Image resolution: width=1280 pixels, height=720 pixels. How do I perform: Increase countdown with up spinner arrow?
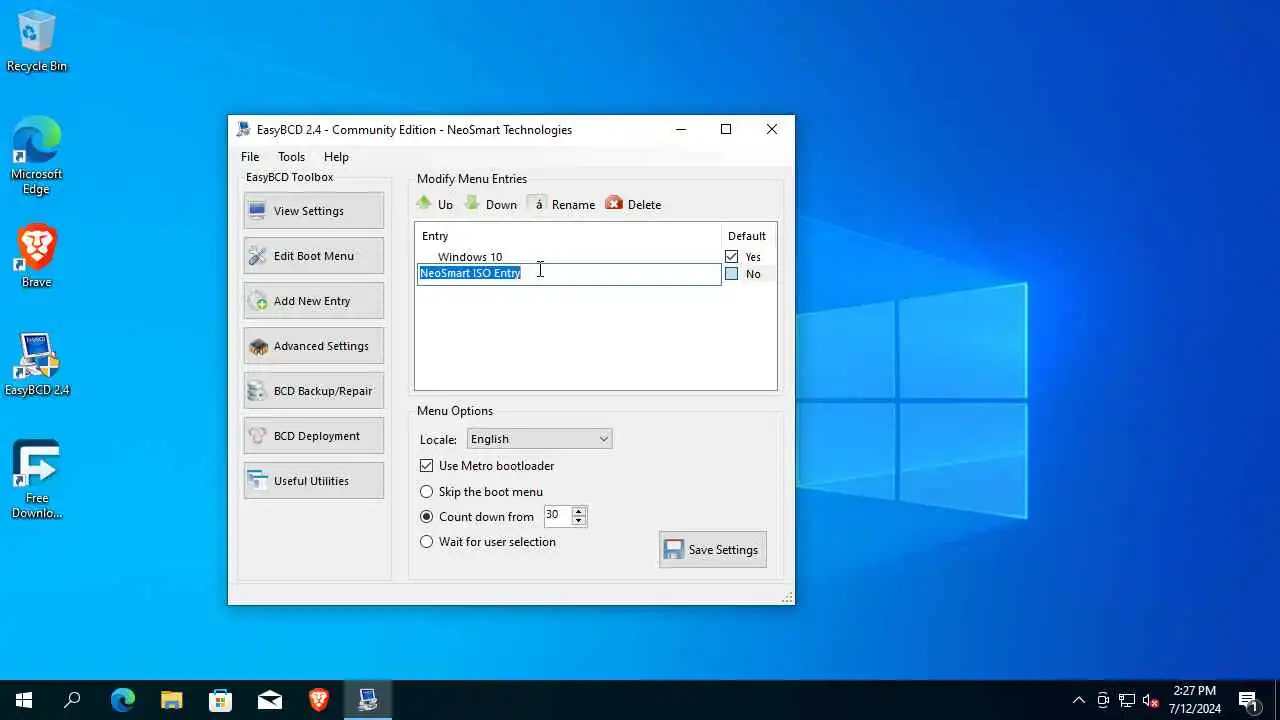point(578,511)
